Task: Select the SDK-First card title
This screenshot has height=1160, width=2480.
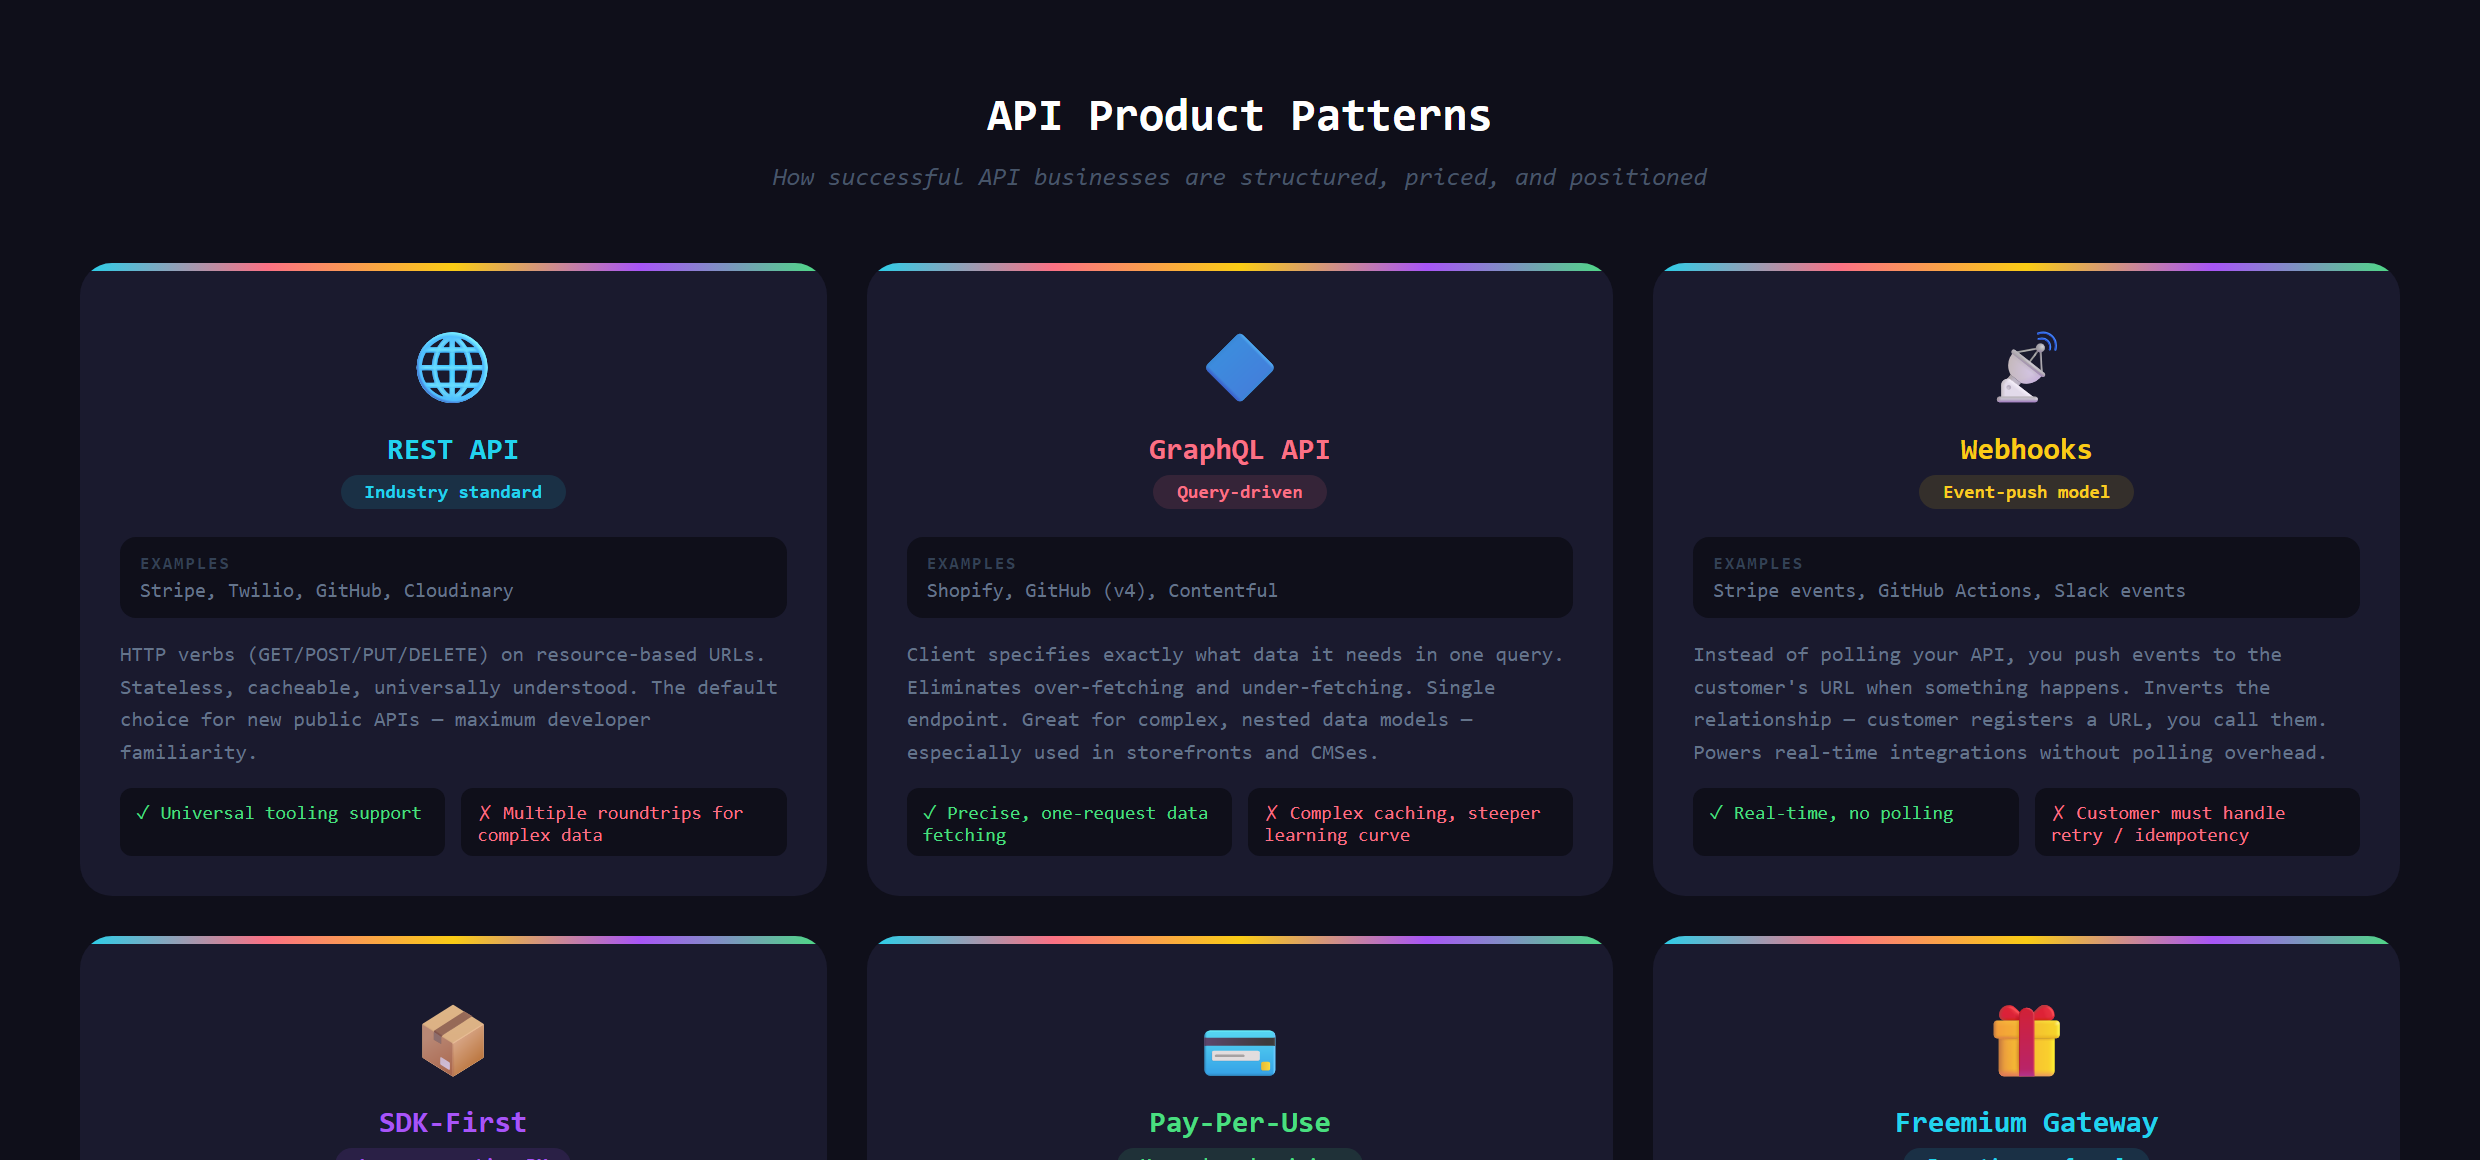Action: [453, 1123]
